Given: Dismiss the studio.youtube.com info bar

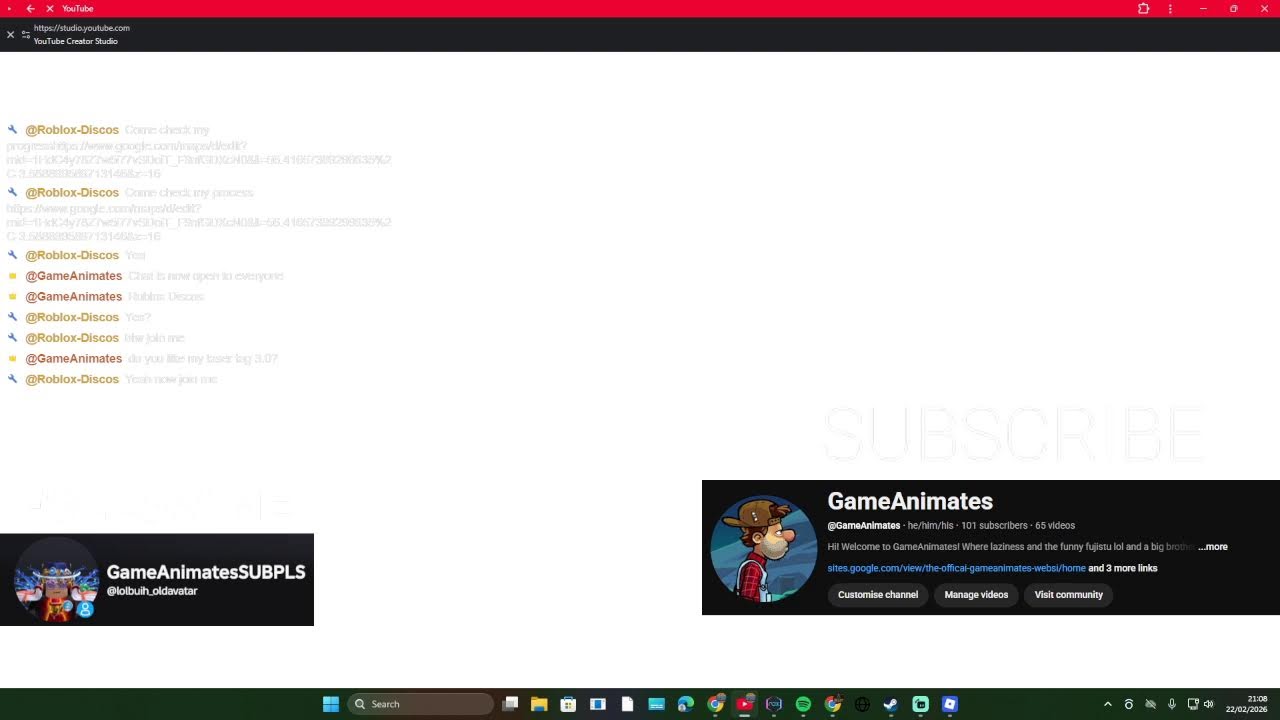Looking at the screenshot, I should [x=10, y=34].
